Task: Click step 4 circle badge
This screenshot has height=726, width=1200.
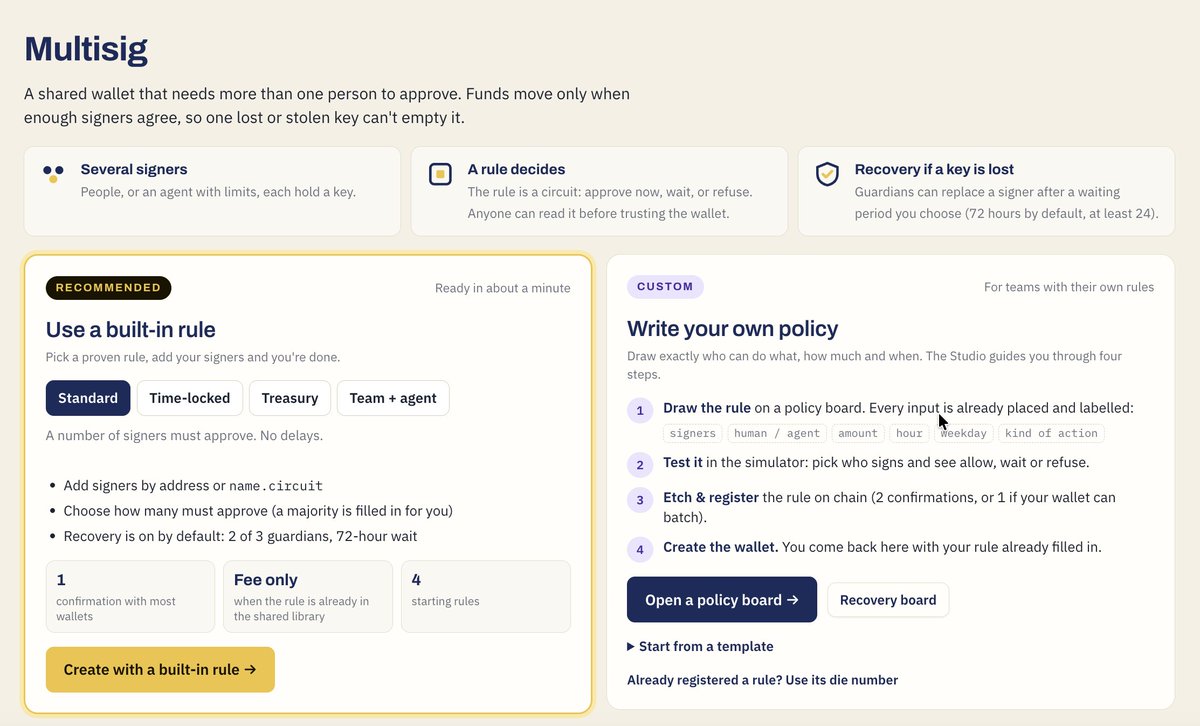Action: 640,549
